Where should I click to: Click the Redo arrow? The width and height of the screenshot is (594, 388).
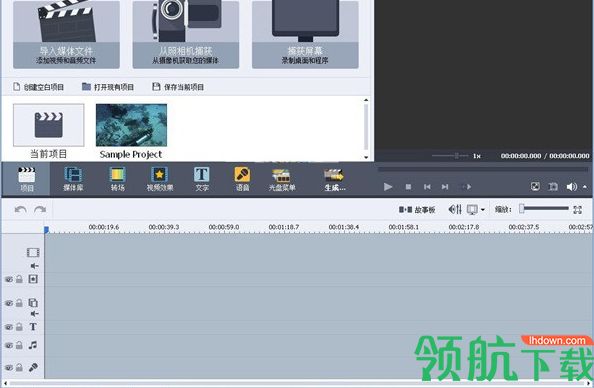(x=40, y=209)
